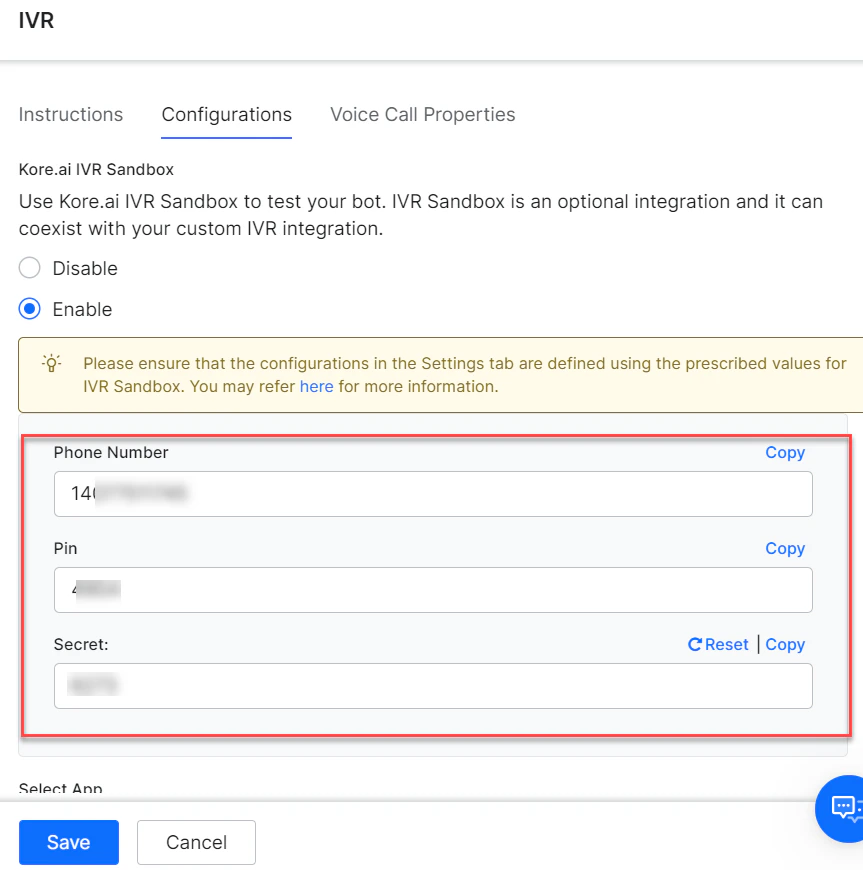
Task: Open the Select App section
Action: (x=60, y=788)
